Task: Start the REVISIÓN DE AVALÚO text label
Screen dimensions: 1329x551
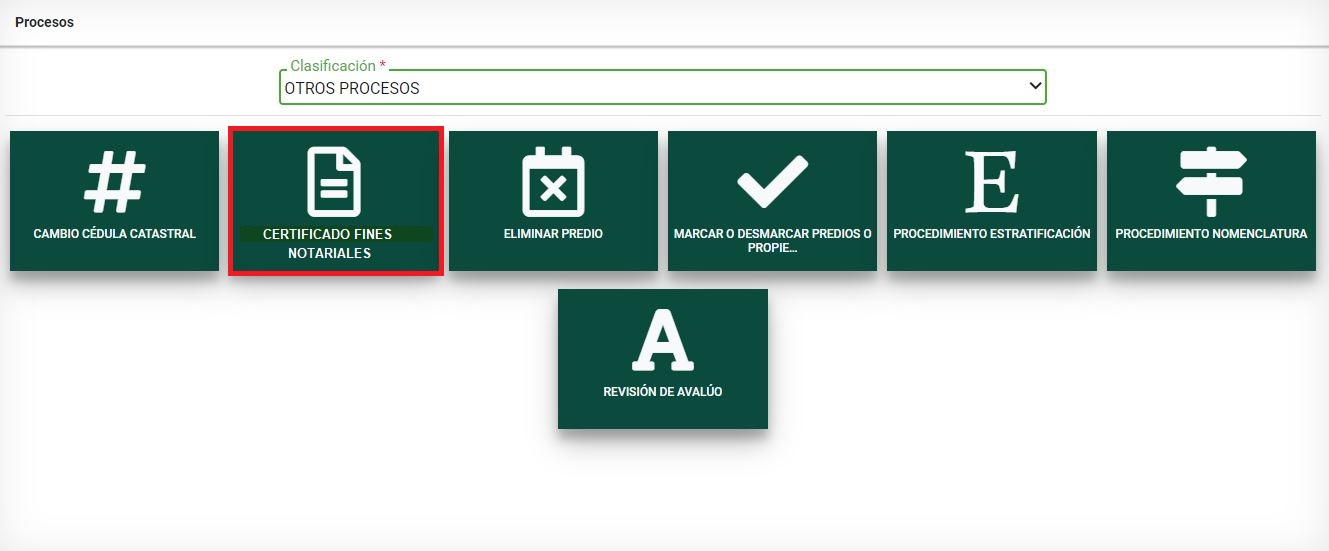Action: (662, 392)
